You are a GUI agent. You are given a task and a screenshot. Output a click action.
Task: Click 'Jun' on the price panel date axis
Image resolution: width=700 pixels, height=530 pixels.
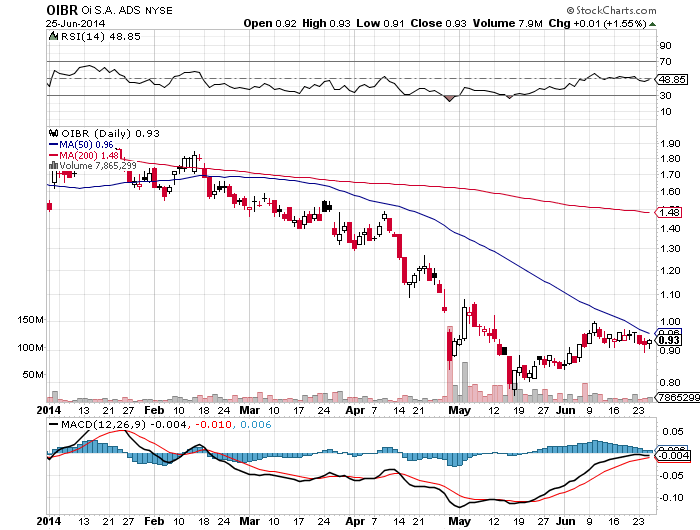[x=566, y=410]
